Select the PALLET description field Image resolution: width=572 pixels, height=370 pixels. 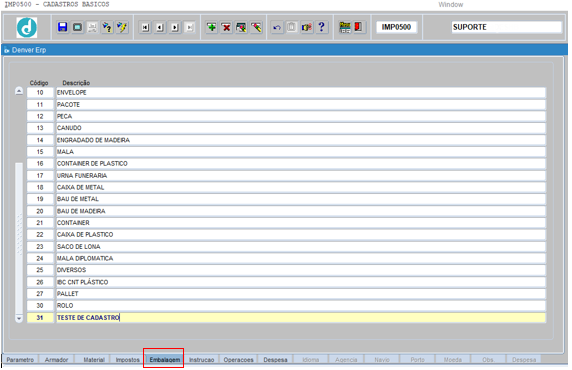(301, 294)
